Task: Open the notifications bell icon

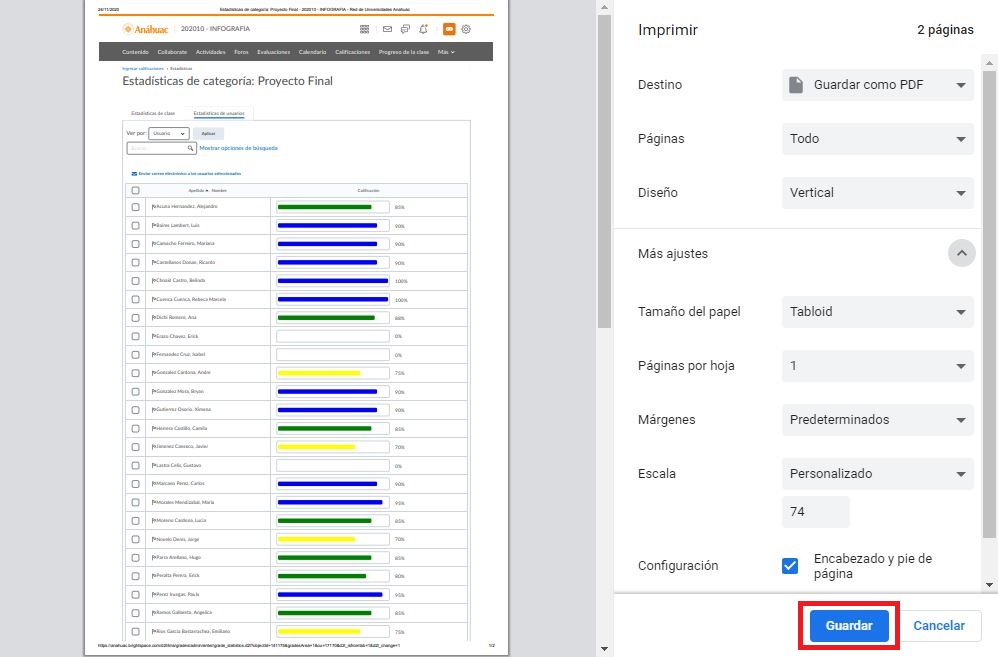Action: click(x=424, y=29)
